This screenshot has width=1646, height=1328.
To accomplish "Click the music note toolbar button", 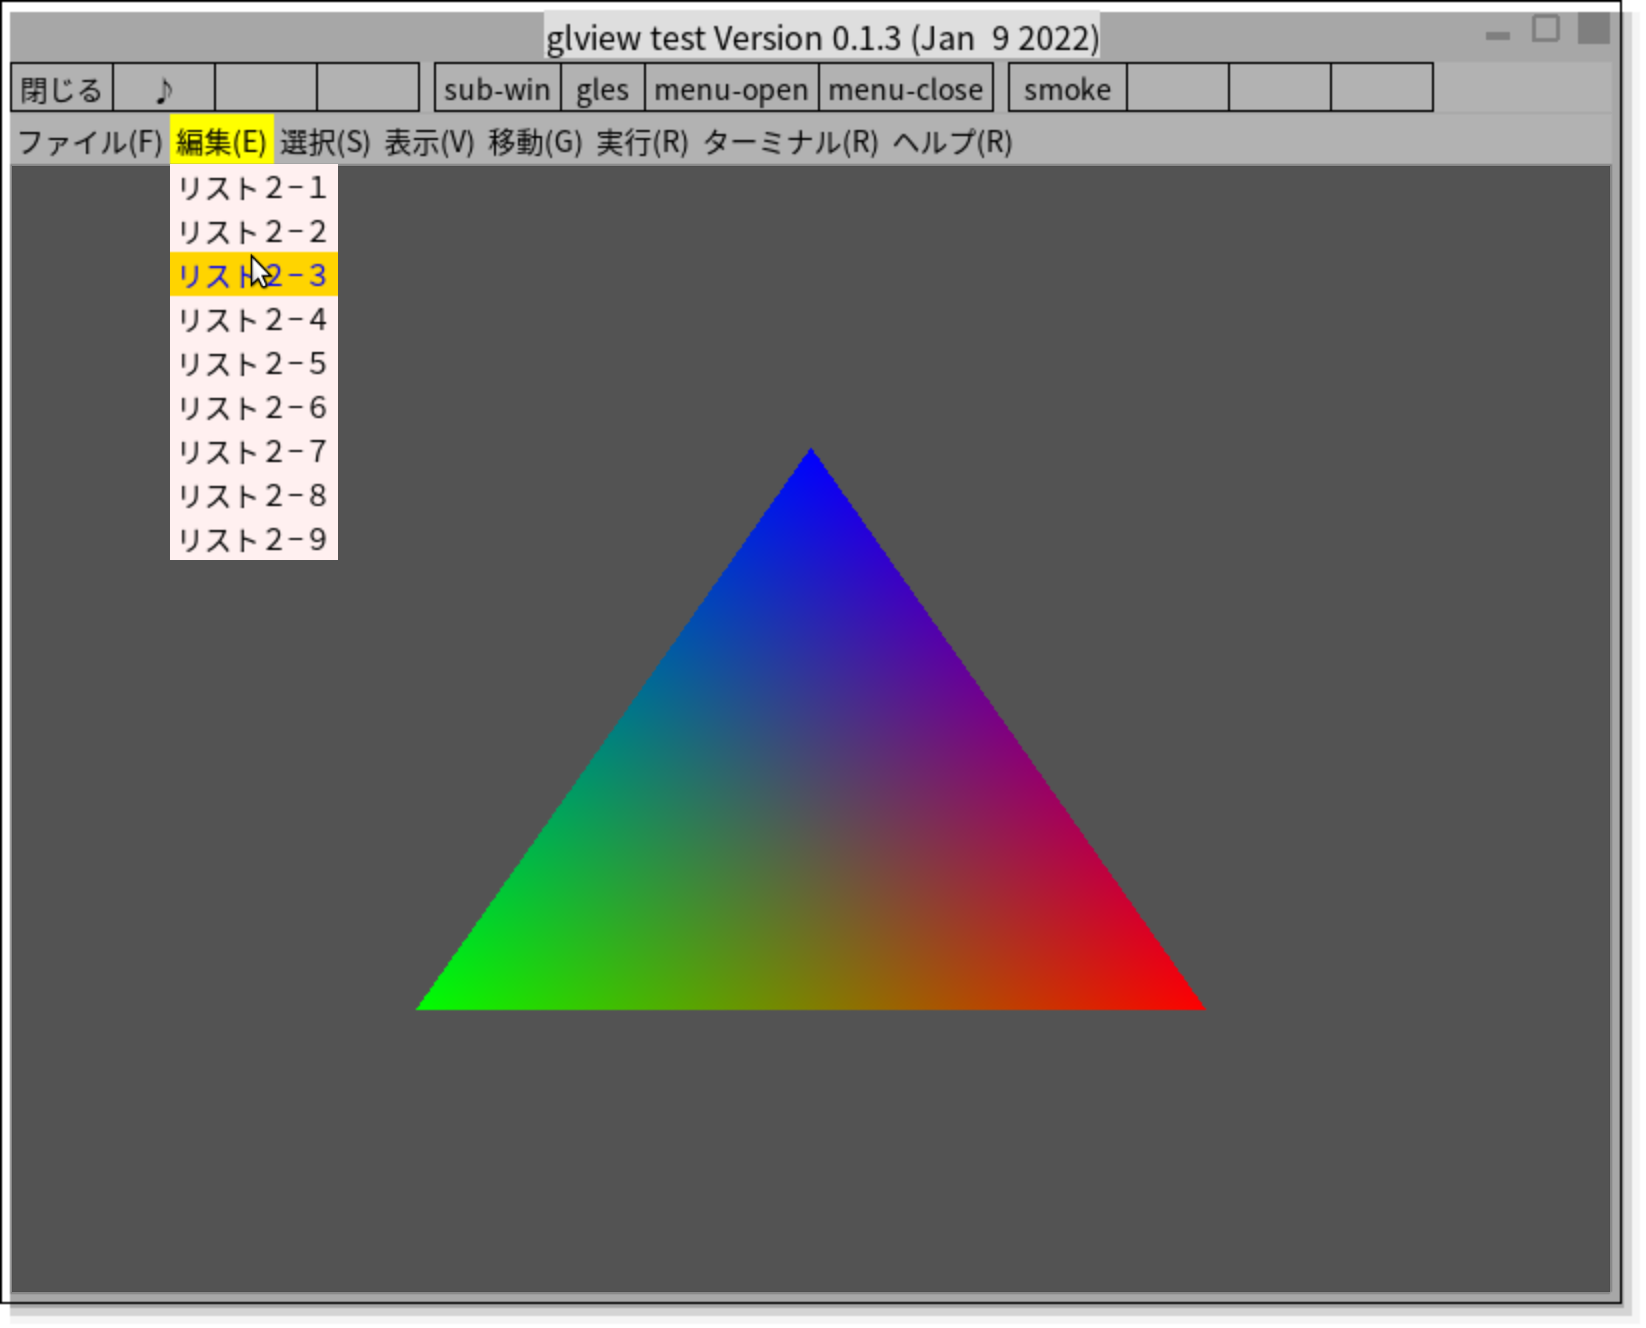I will click(164, 89).
